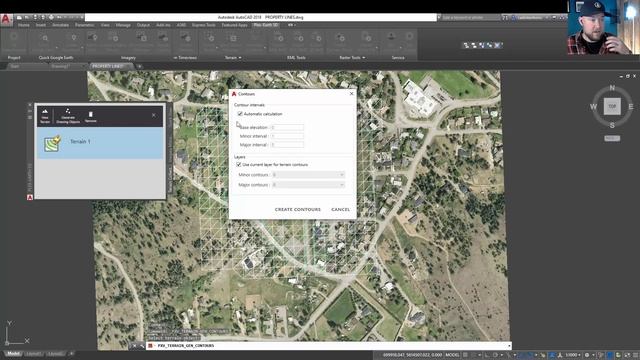This screenshot has width=640, height=360.
Task: Open the Featured Apps ribbon tab
Action: [x=235, y=25]
